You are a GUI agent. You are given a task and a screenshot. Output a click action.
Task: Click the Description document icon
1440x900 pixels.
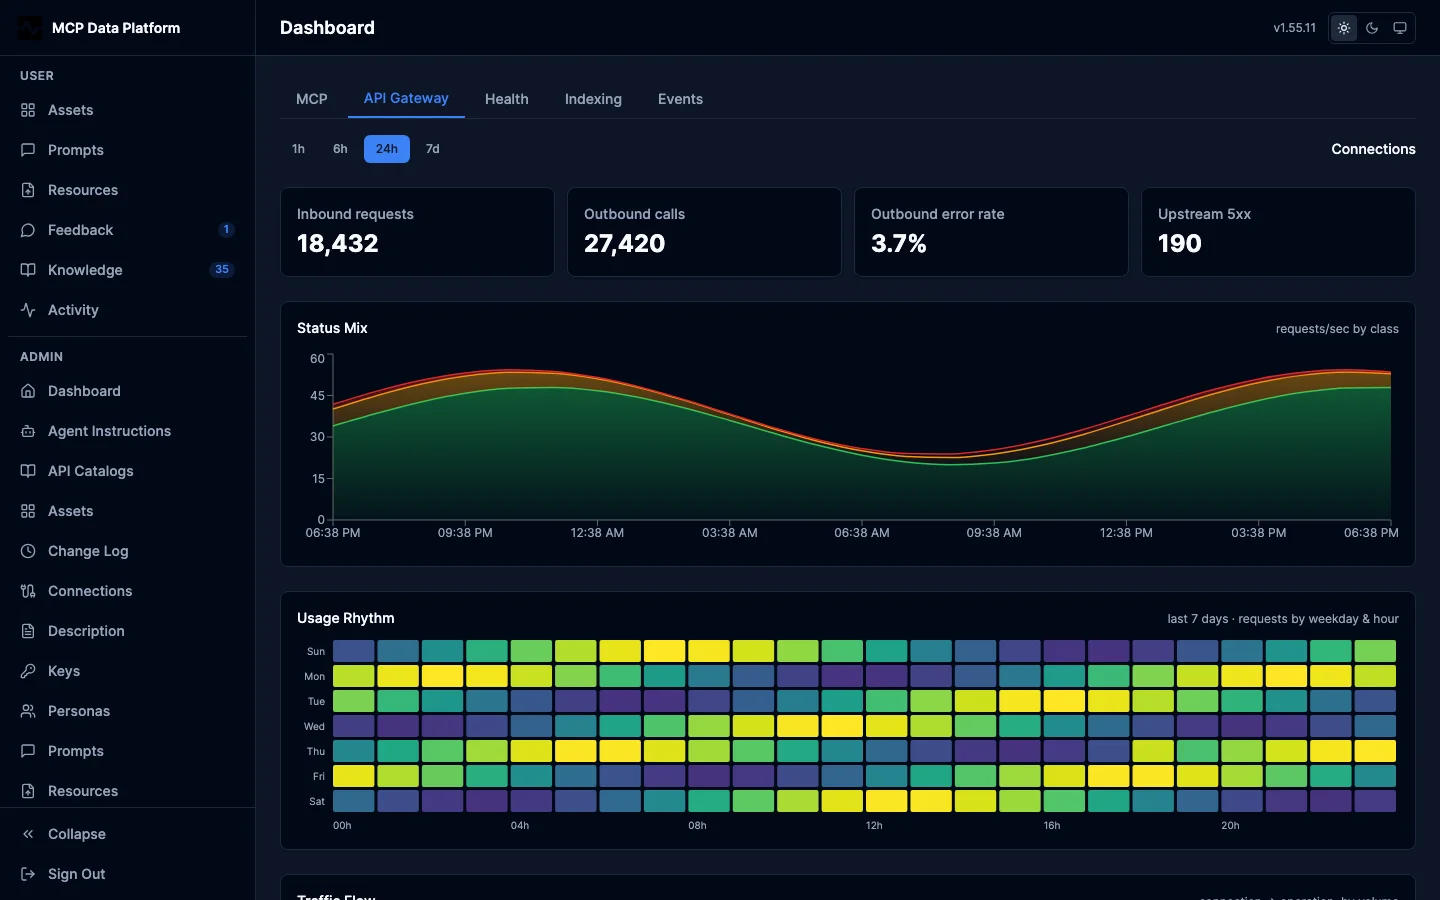tap(28, 631)
